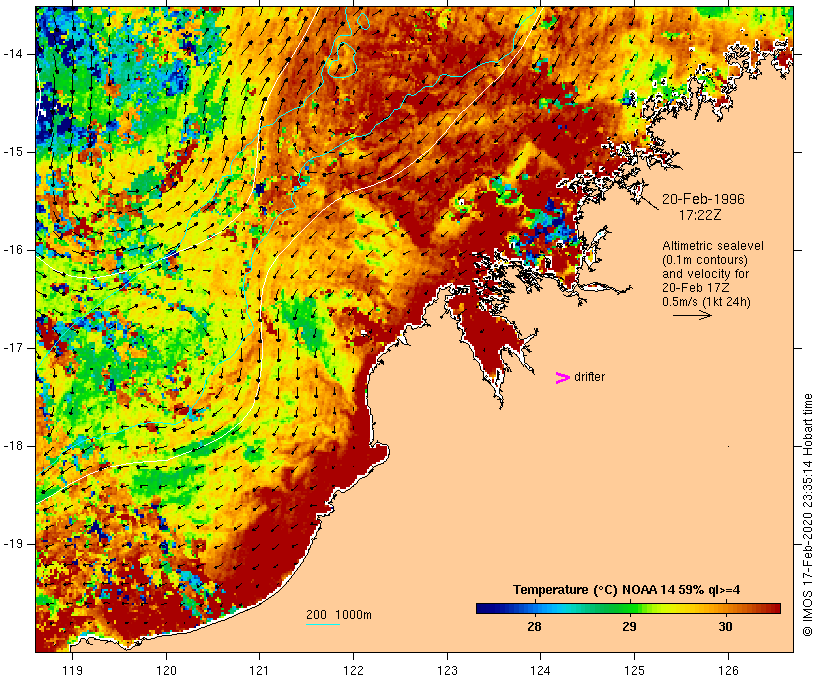Click the '0.5m/s (1kt 24h)' text
The height and width of the screenshot is (680, 820).
(x=706, y=302)
